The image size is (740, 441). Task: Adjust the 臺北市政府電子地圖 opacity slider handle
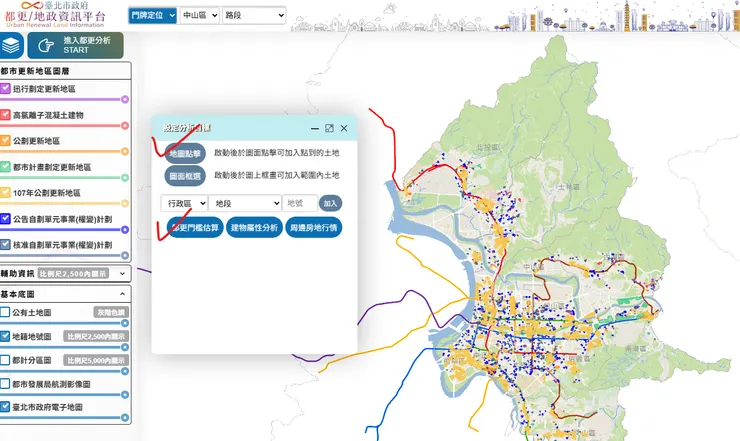point(125,417)
